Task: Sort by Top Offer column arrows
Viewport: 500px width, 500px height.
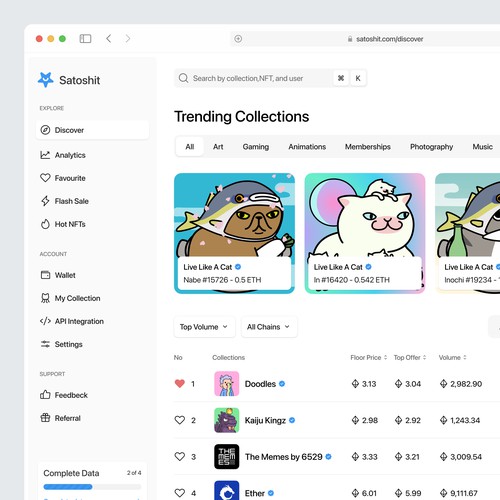Action: pyautogui.click(x=424, y=357)
